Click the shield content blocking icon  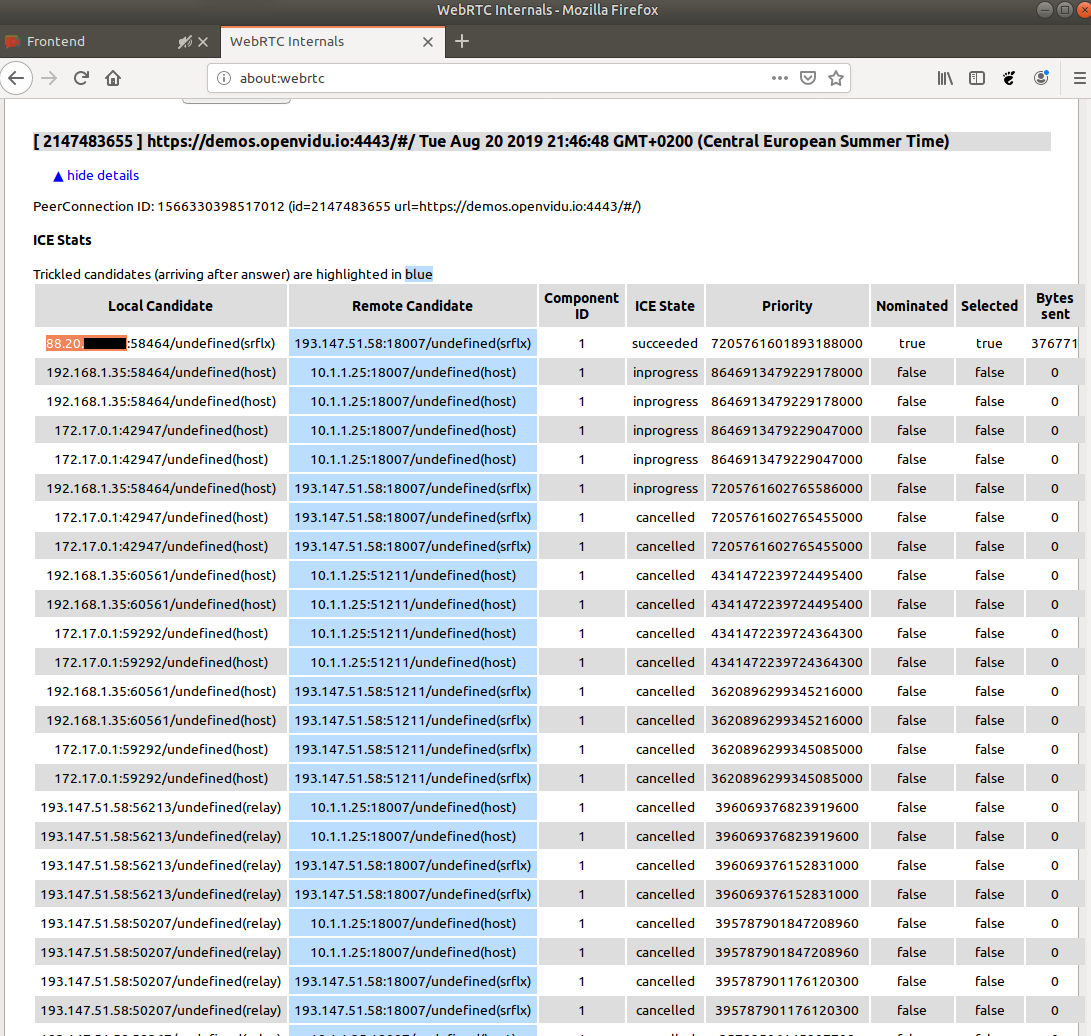click(808, 77)
